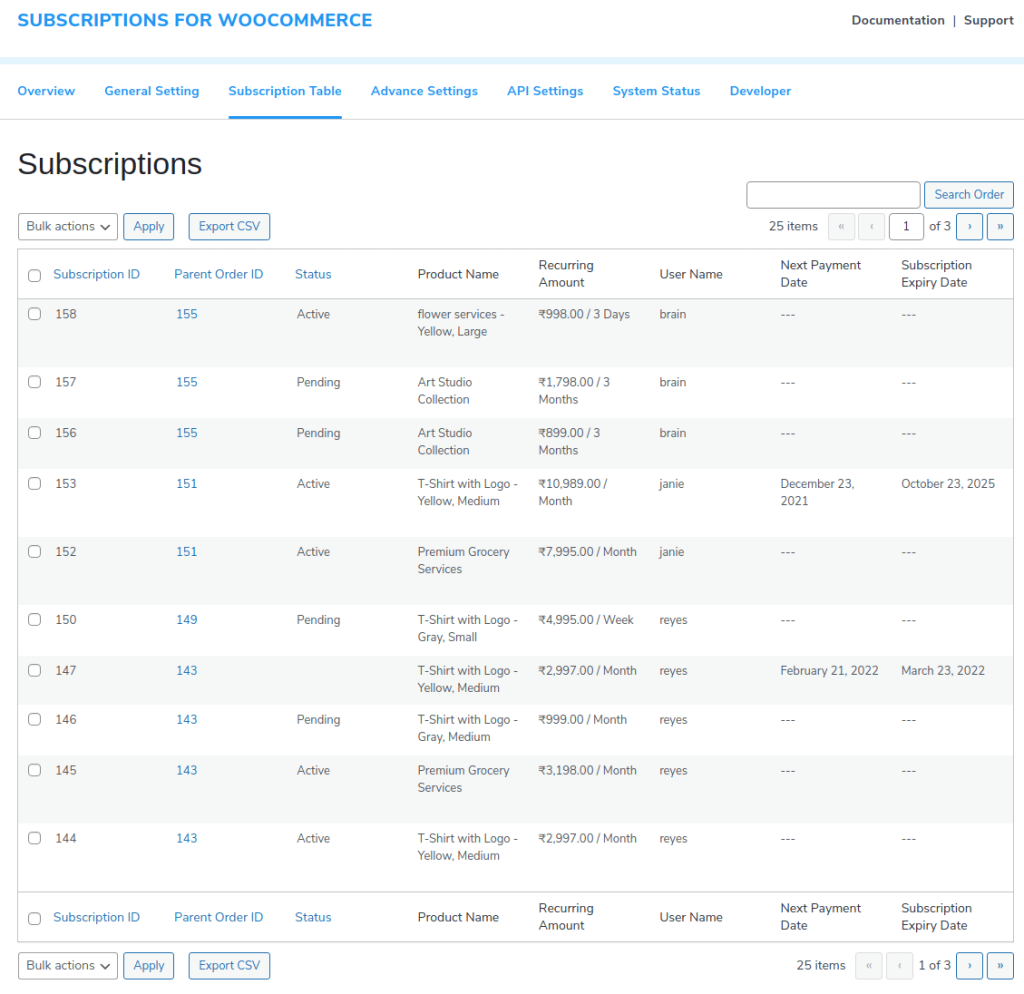This screenshot has height=994, width=1024.
Task: Open the top Bulk actions dropdown
Action: (67, 226)
